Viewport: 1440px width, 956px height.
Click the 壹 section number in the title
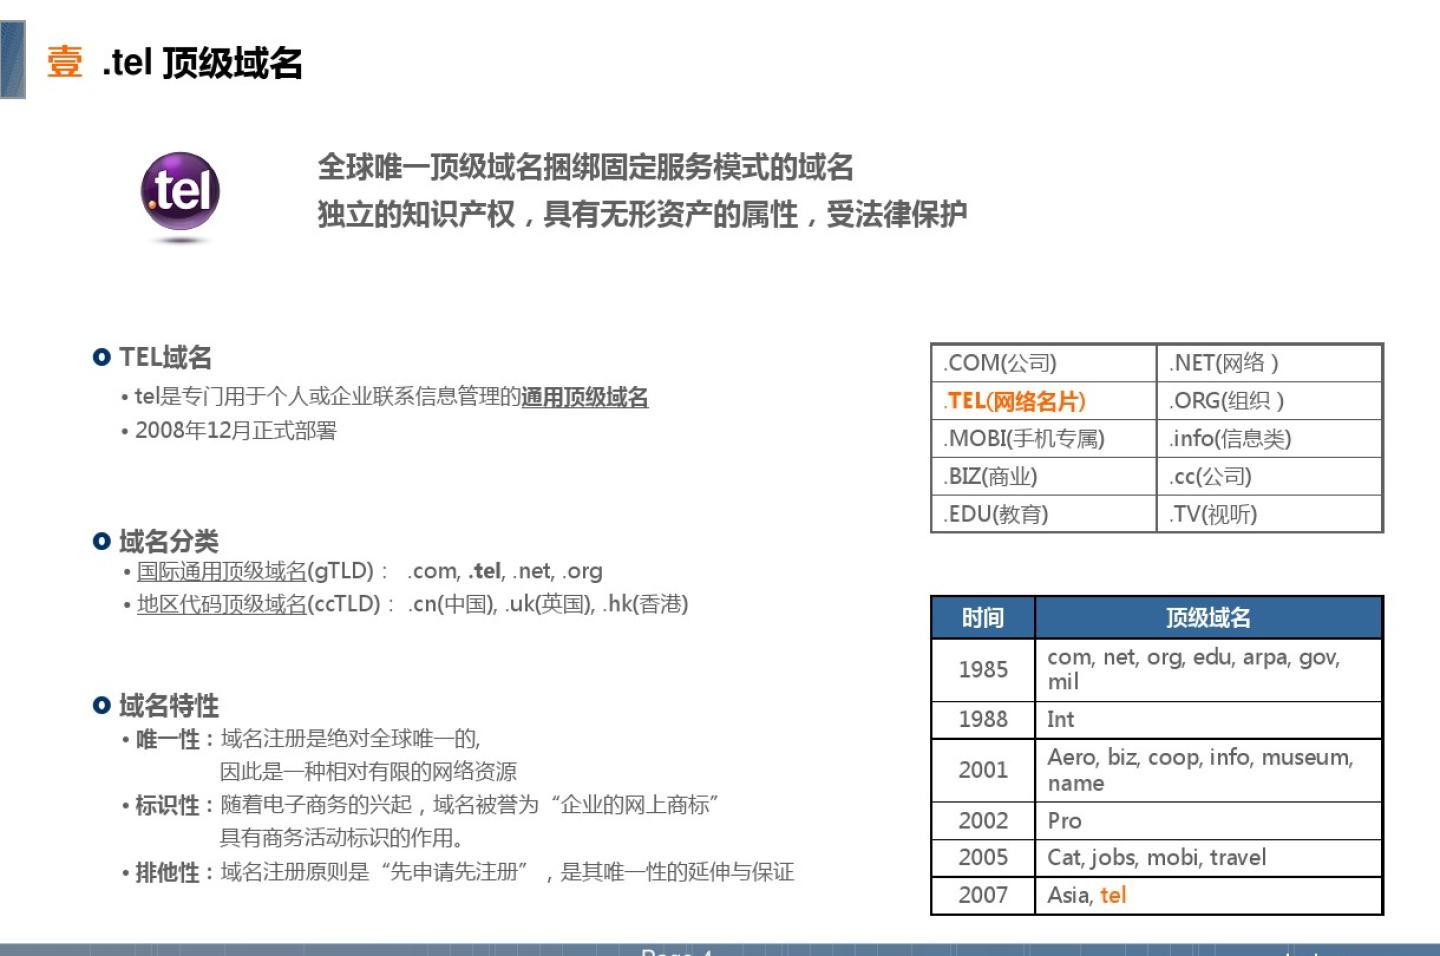click(x=65, y=62)
